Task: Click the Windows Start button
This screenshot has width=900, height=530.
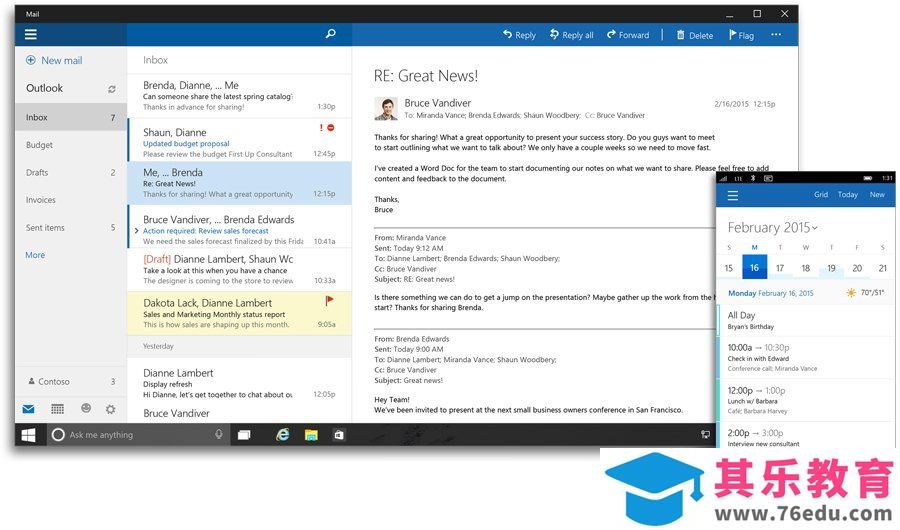Action: 28,435
